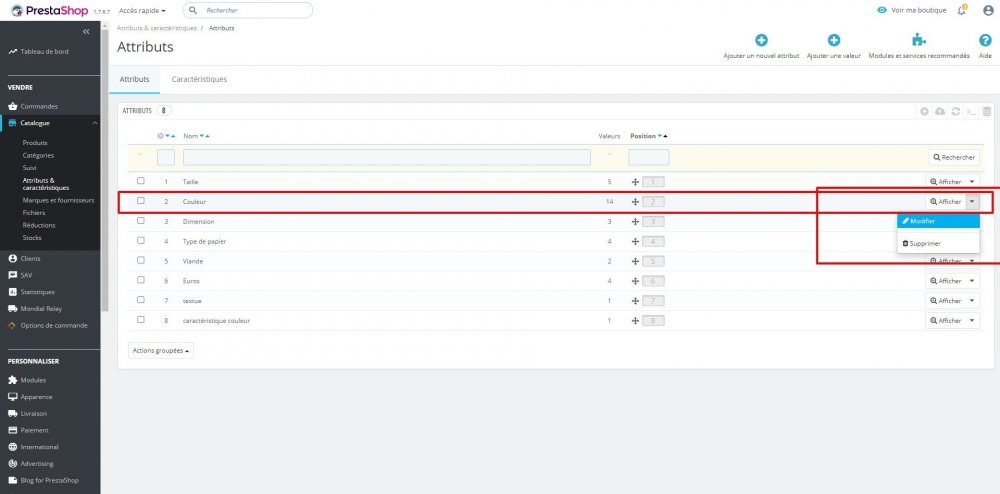Toggle the open action arrow for Couleur

[973, 201]
